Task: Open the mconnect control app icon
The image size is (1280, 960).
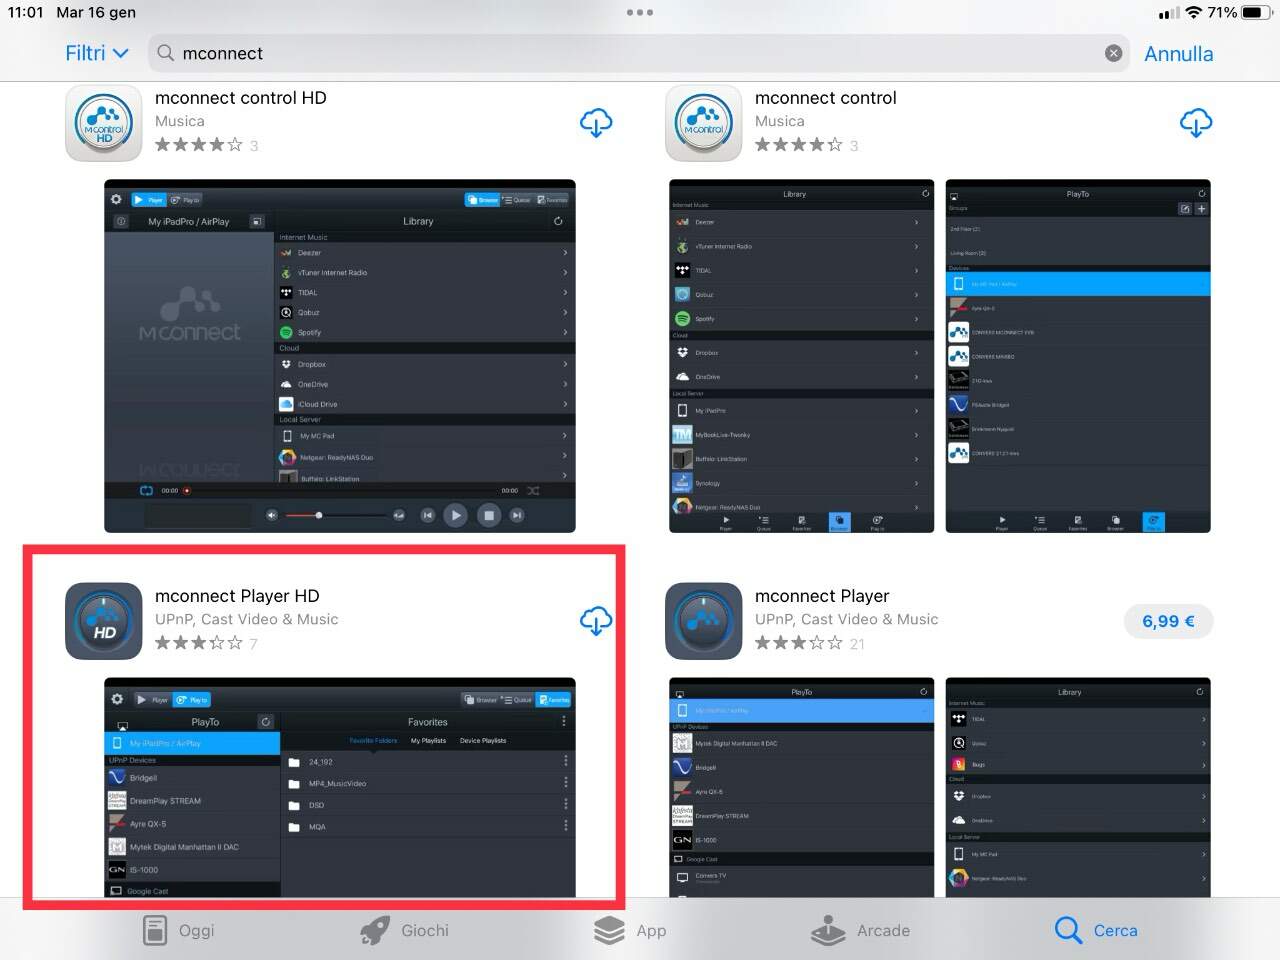Action: pos(704,123)
